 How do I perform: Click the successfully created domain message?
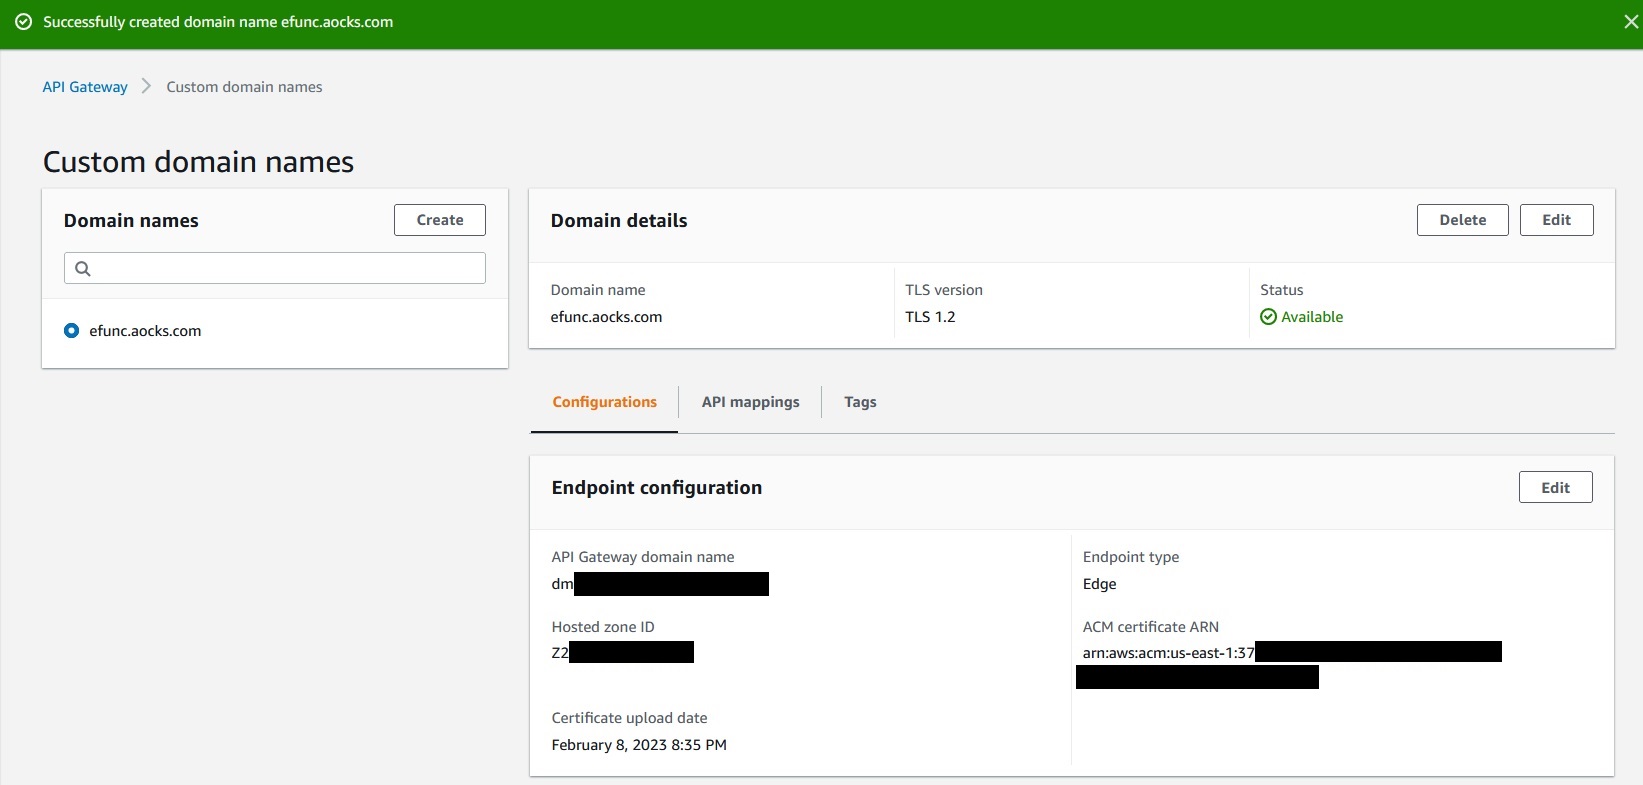coord(218,22)
